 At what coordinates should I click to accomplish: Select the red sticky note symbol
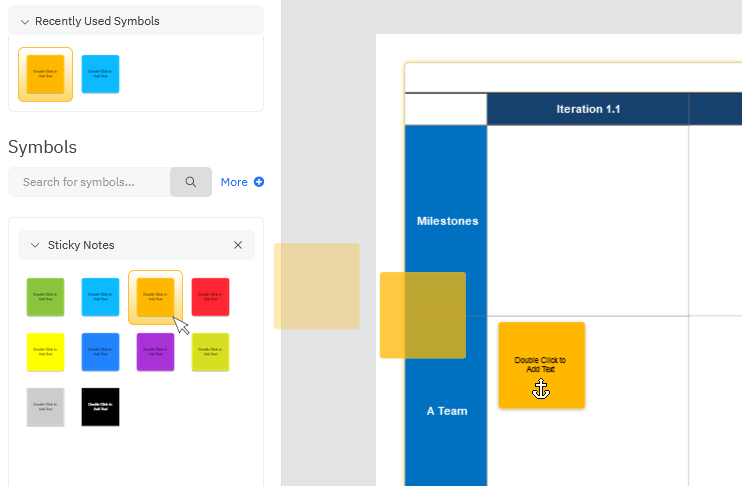(x=210, y=297)
